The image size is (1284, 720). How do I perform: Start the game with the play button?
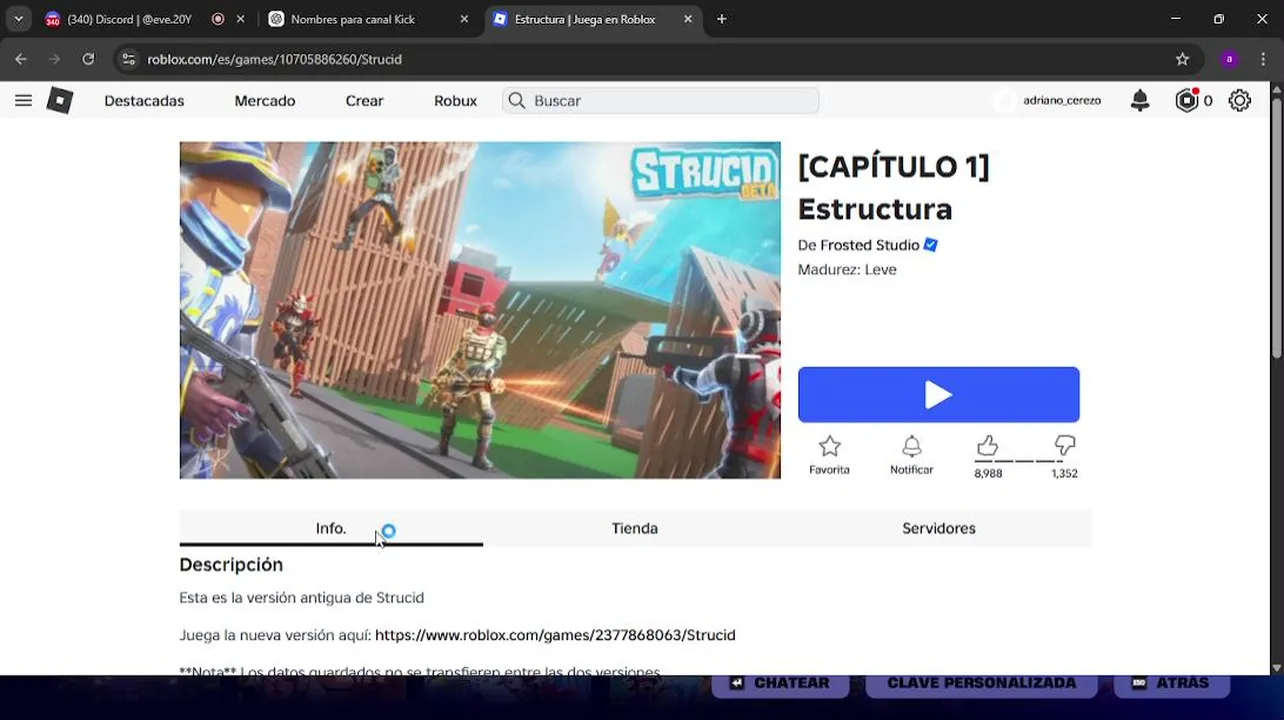938,394
